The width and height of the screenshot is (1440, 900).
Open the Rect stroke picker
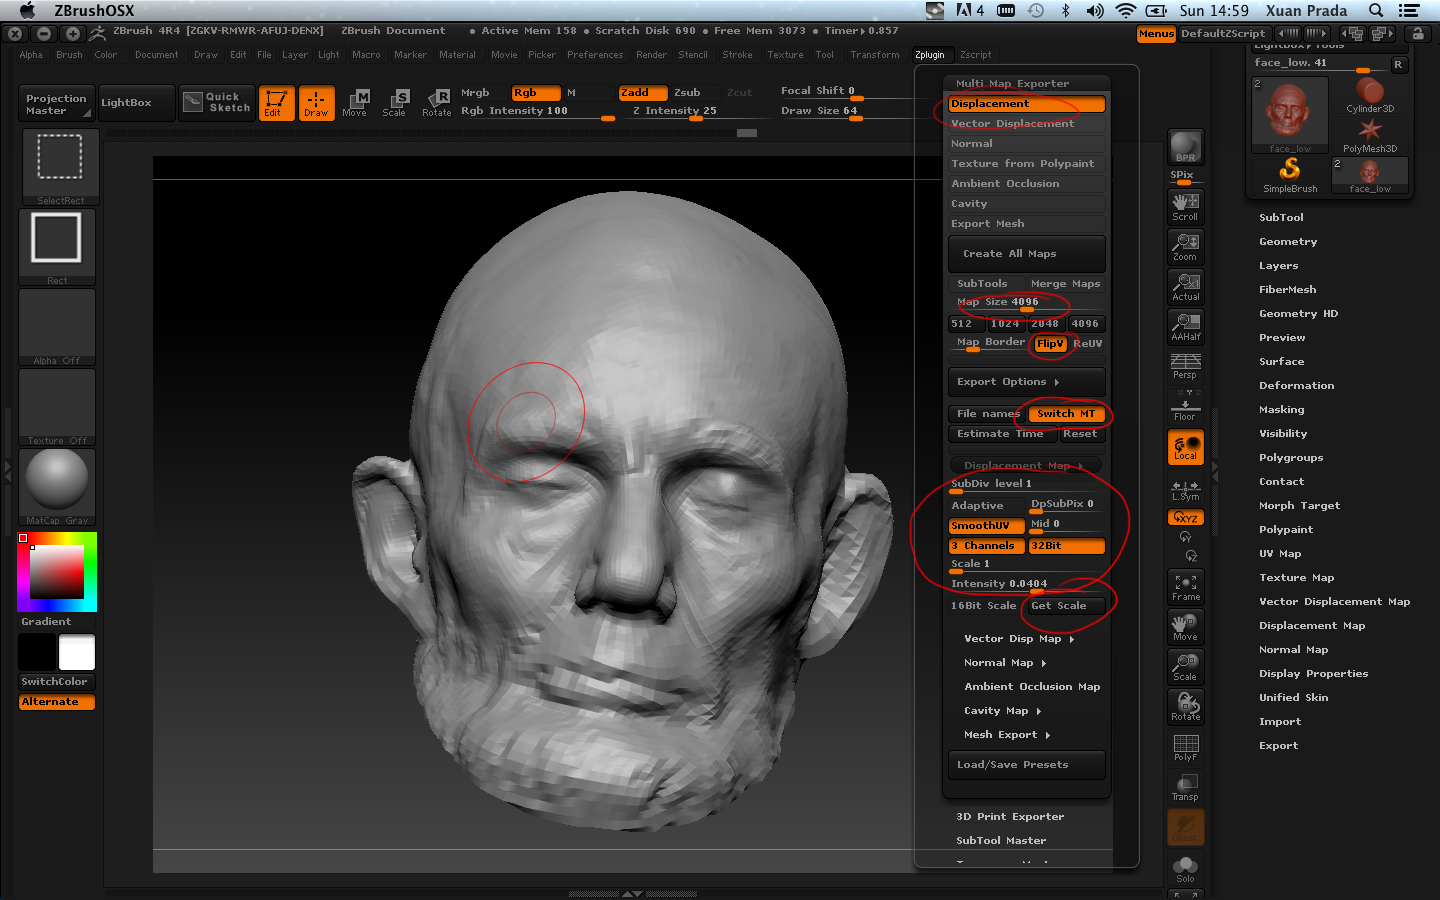click(x=57, y=247)
